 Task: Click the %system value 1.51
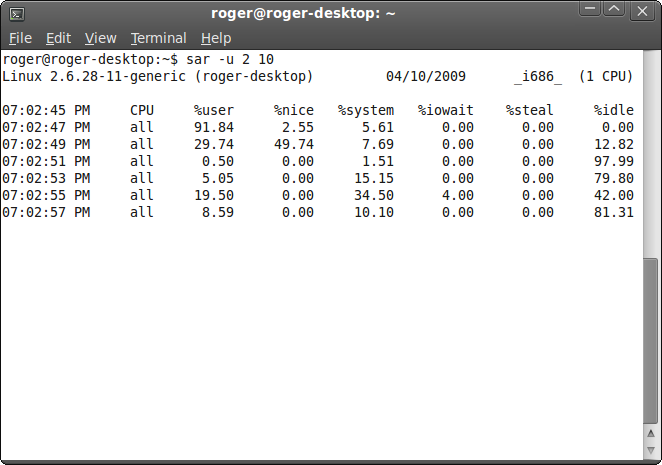pyautogui.click(x=378, y=161)
